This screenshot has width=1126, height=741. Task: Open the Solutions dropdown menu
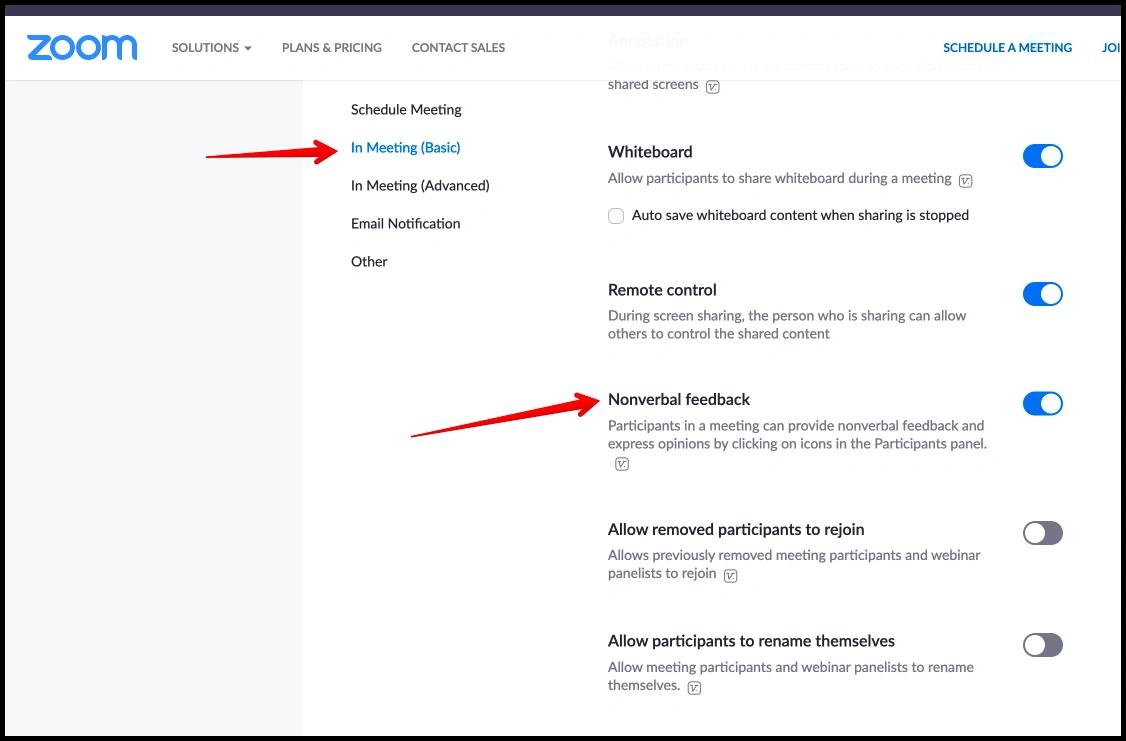pos(211,47)
